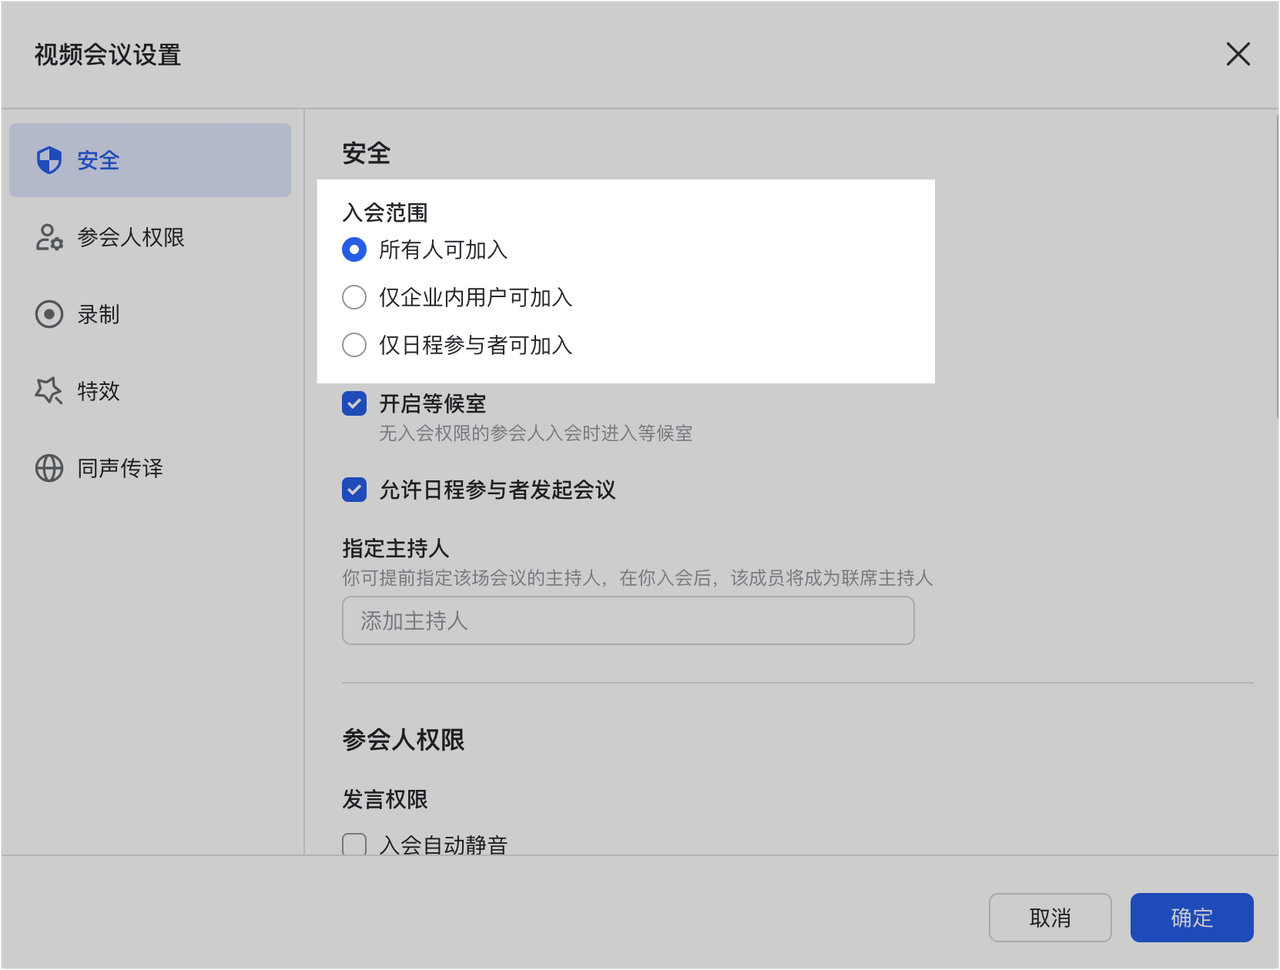The image size is (1280, 970).
Task: Click the vertical scrollbar in settings panel
Action: click(x=1276, y=270)
